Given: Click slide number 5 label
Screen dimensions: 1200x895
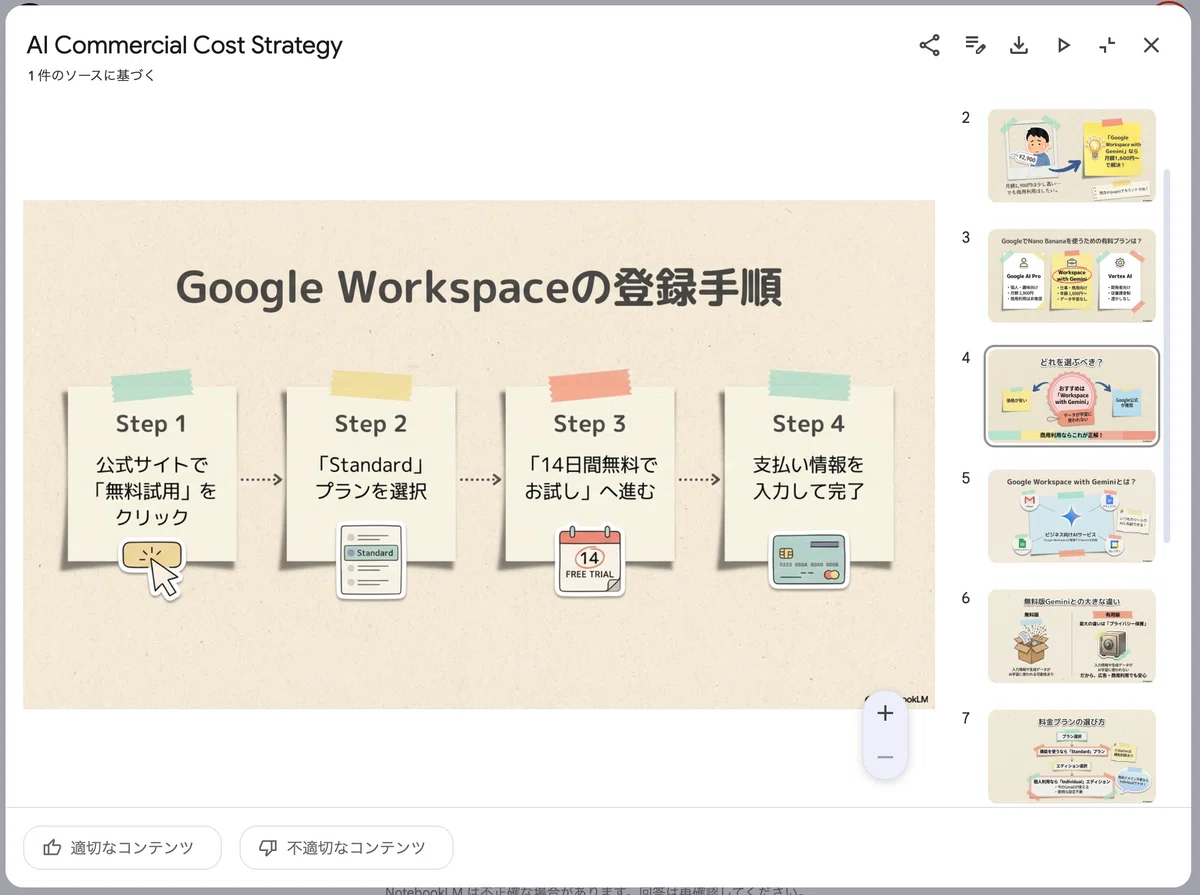Looking at the screenshot, I should click(x=966, y=478).
